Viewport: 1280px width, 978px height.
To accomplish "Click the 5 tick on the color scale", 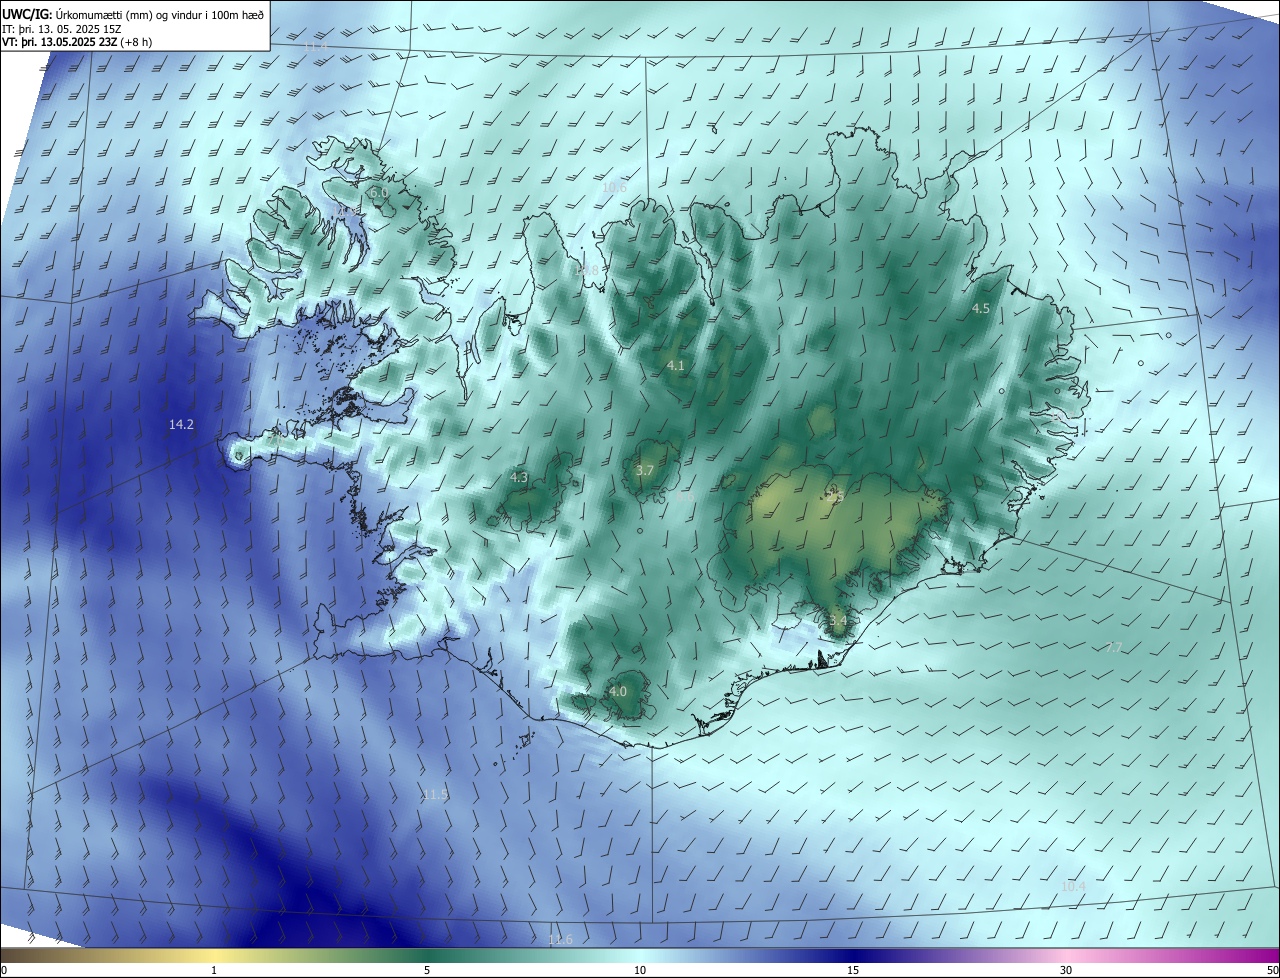I will point(427,970).
